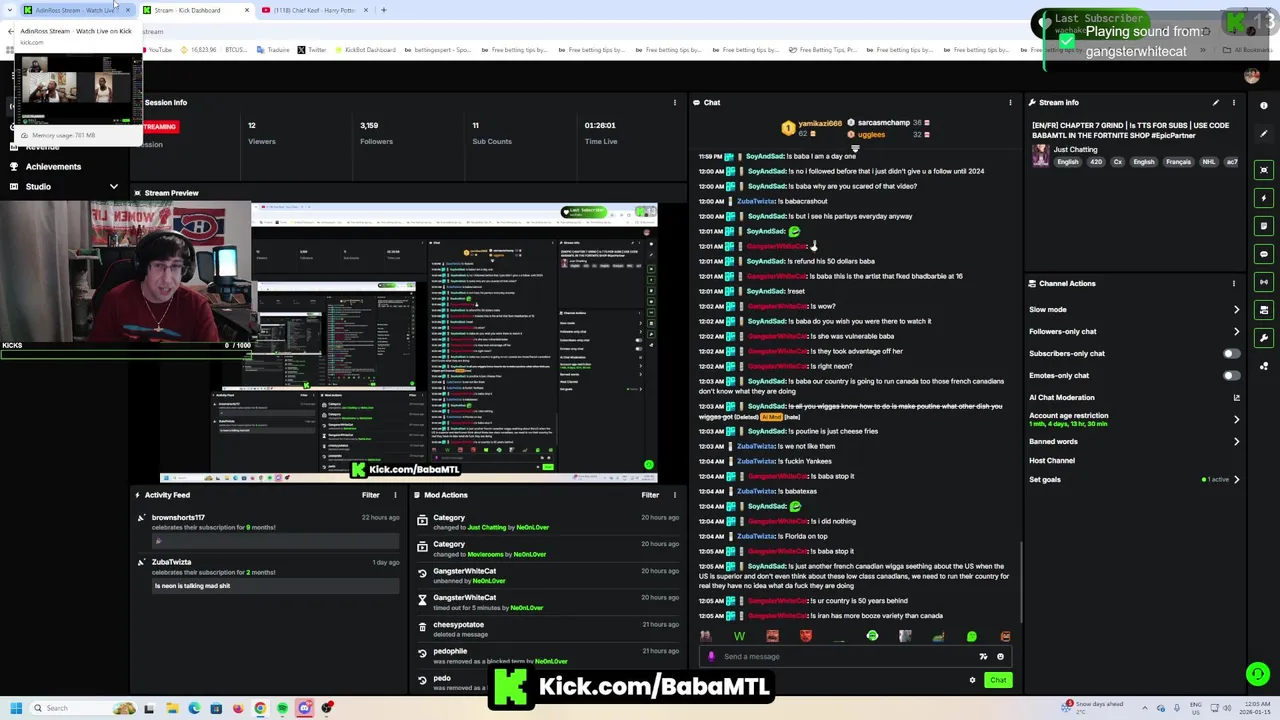This screenshot has height=720, width=1280.
Task: Open the Windows Start menu
Action: (x=16, y=708)
